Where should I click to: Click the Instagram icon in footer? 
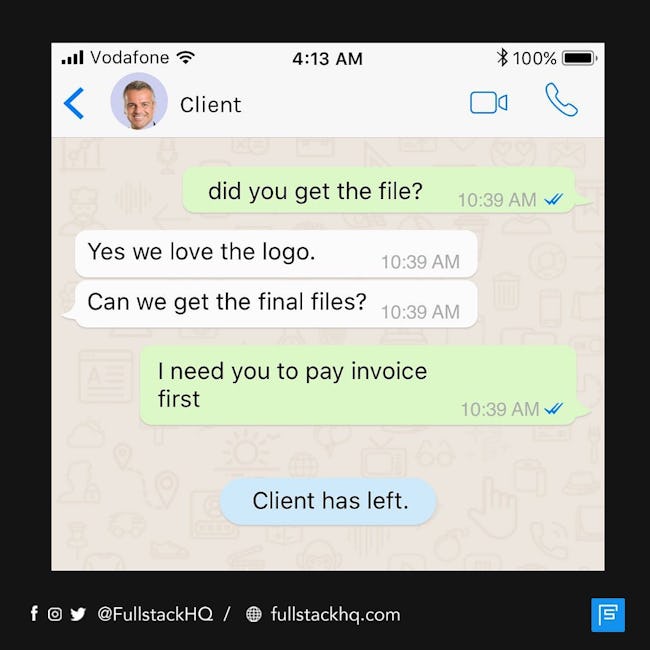55,614
